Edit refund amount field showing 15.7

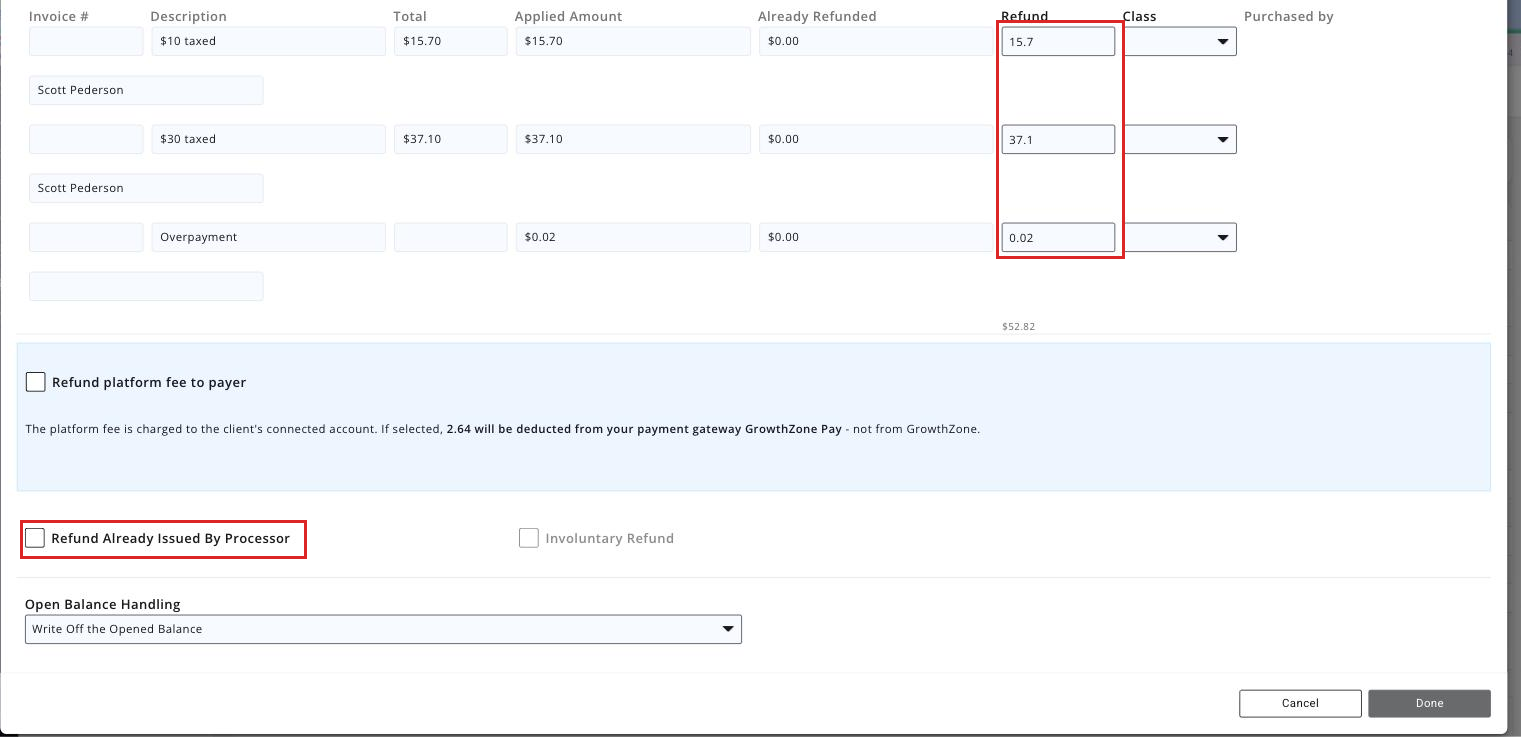pos(1058,41)
